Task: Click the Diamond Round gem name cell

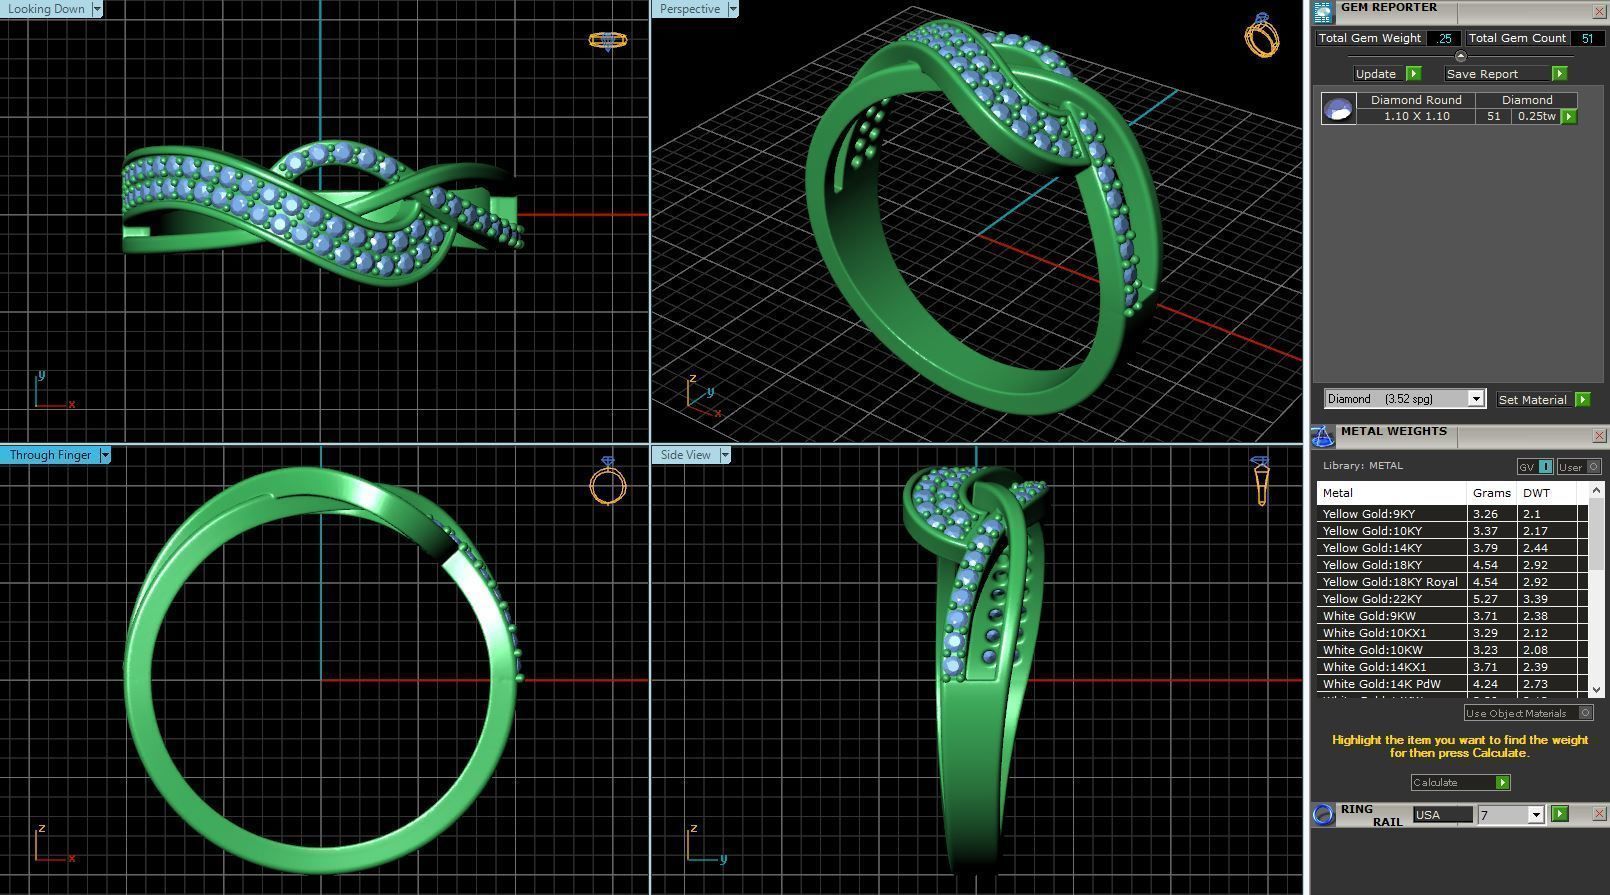Action: [1416, 100]
